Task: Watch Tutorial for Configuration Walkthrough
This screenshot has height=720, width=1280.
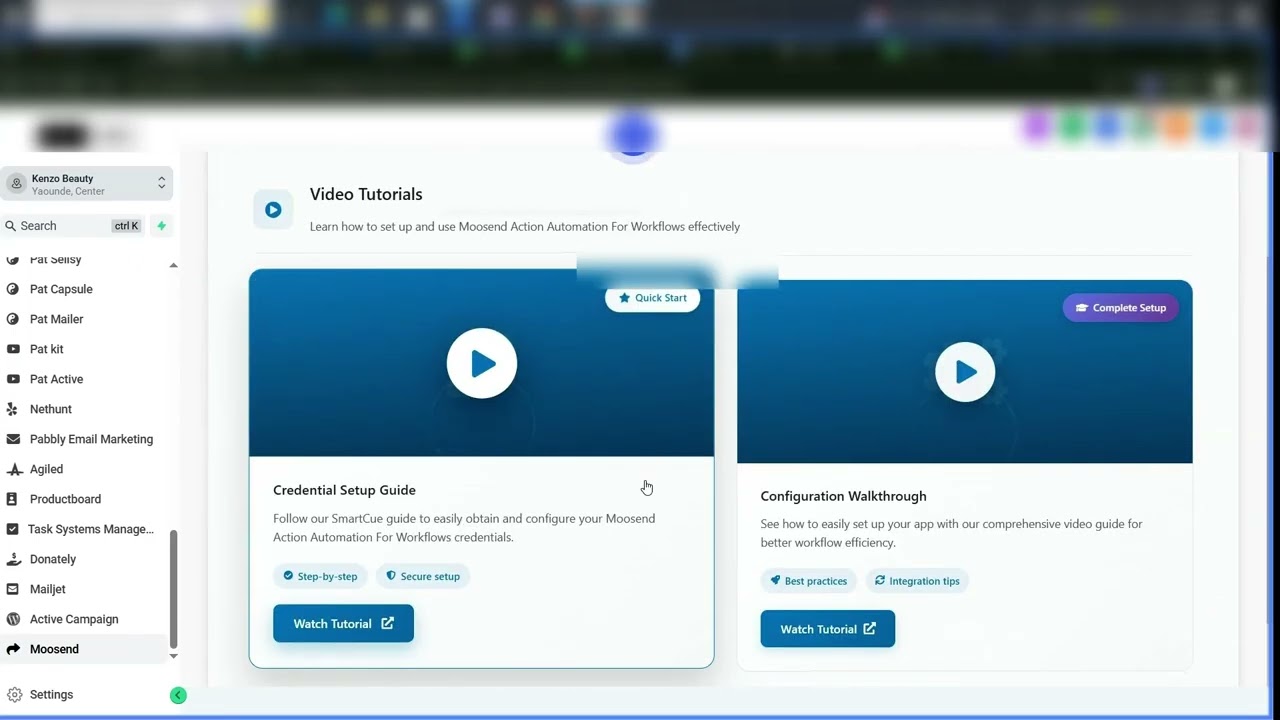Action: pyautogui.click(x=828, y=629)
